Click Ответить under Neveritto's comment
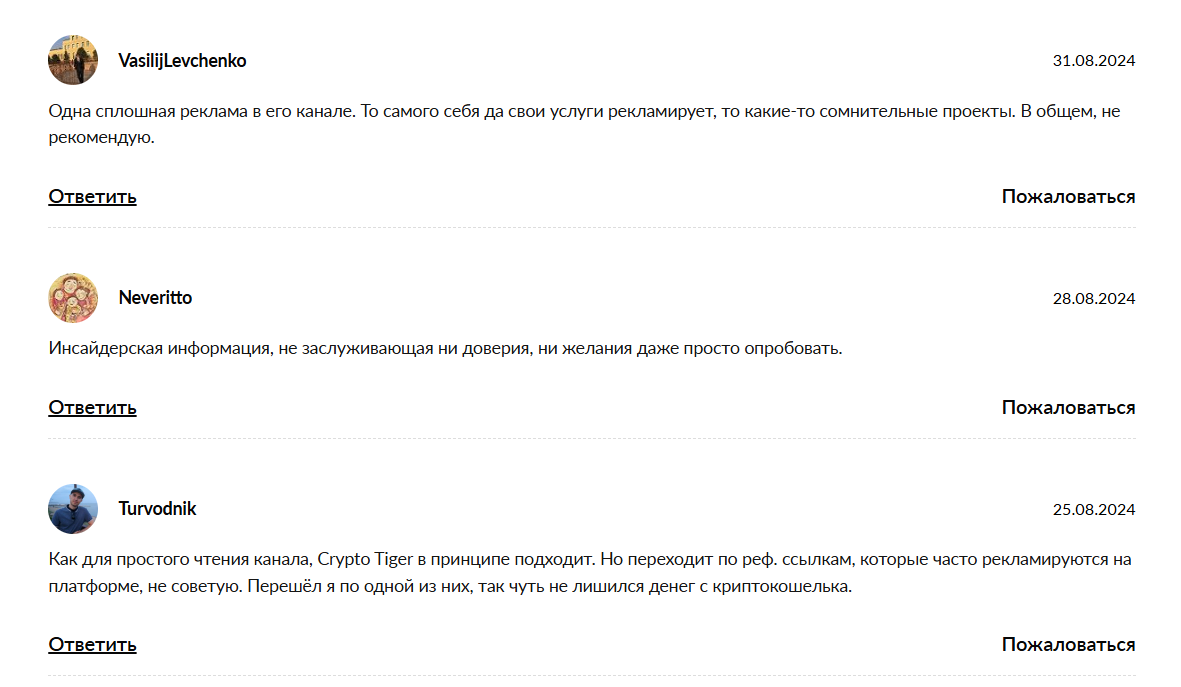The image size is (1181, 687). 93,408
